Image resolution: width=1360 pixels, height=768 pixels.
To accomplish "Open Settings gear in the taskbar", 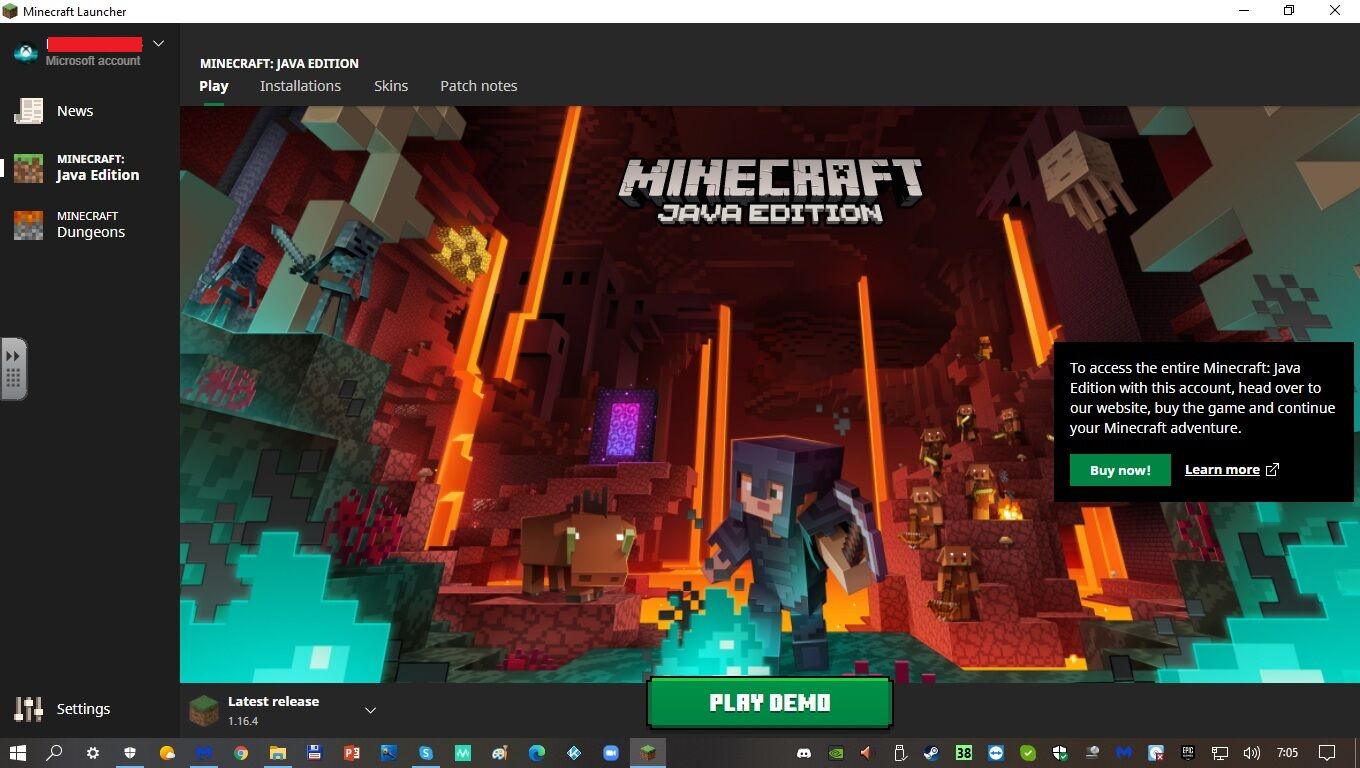I will (93, 753).
